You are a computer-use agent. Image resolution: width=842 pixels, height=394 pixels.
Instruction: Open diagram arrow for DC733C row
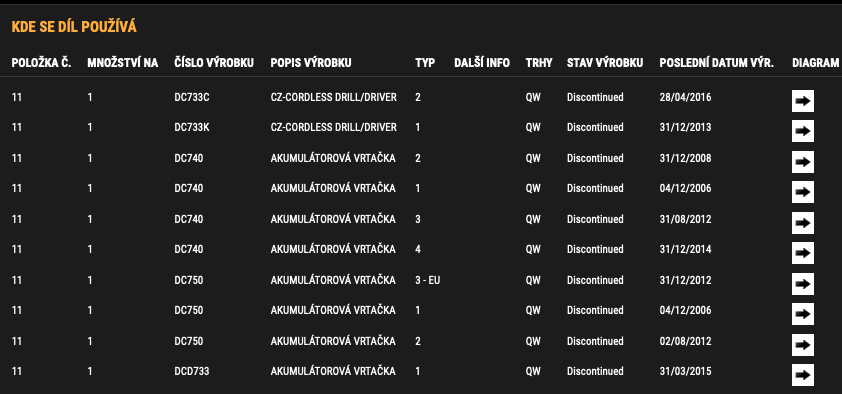802,101
